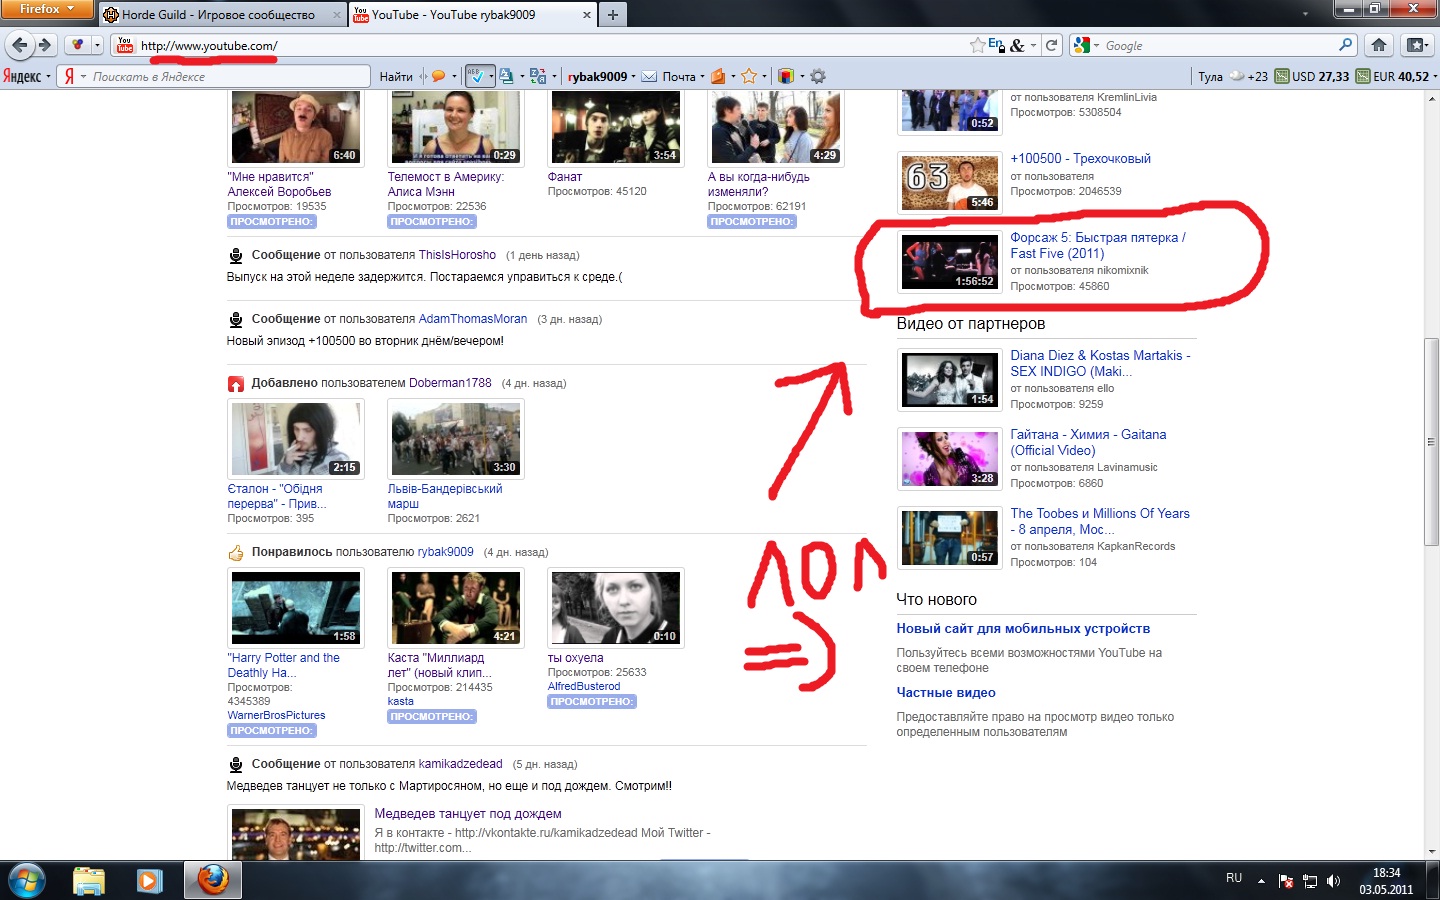Click the Найти search button
The width and height of the screenshot is (1440, 900).
(x=396, y=76)
